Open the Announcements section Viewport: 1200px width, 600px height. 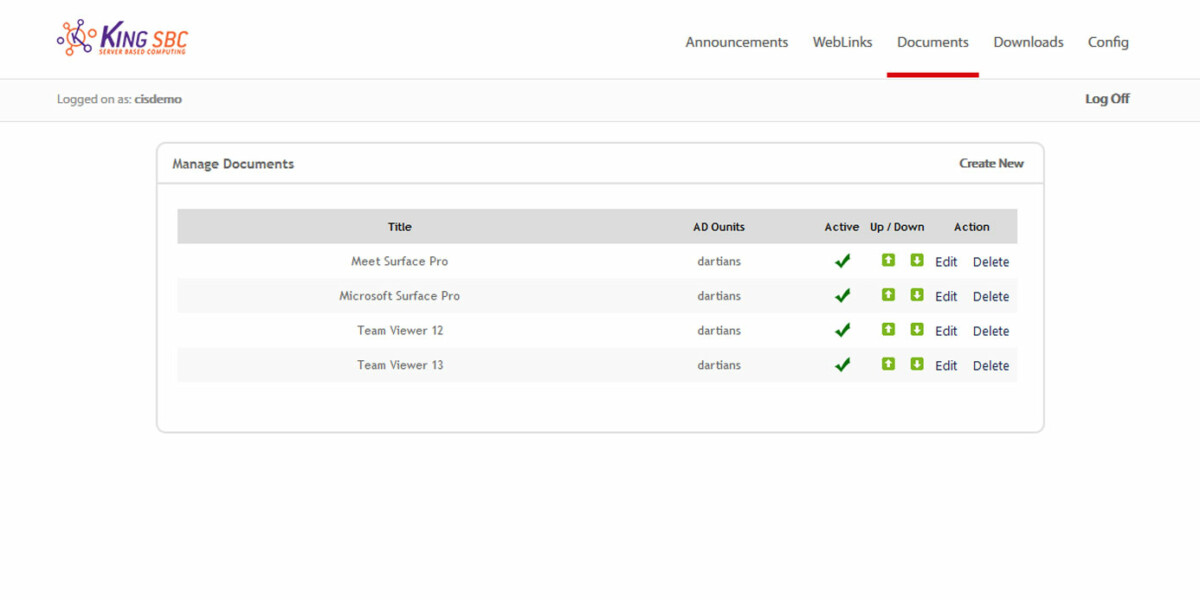(x=736, y=42)
